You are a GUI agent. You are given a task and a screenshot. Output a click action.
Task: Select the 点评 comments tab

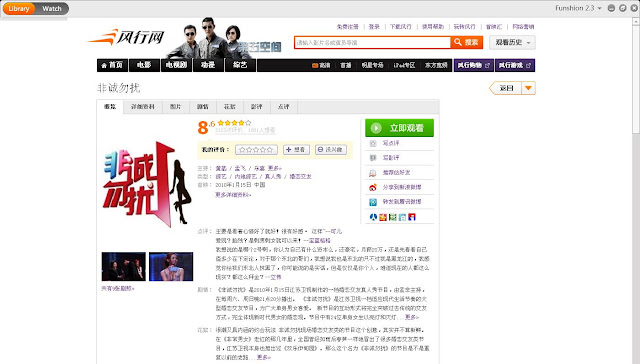click(x=284, y=107)
